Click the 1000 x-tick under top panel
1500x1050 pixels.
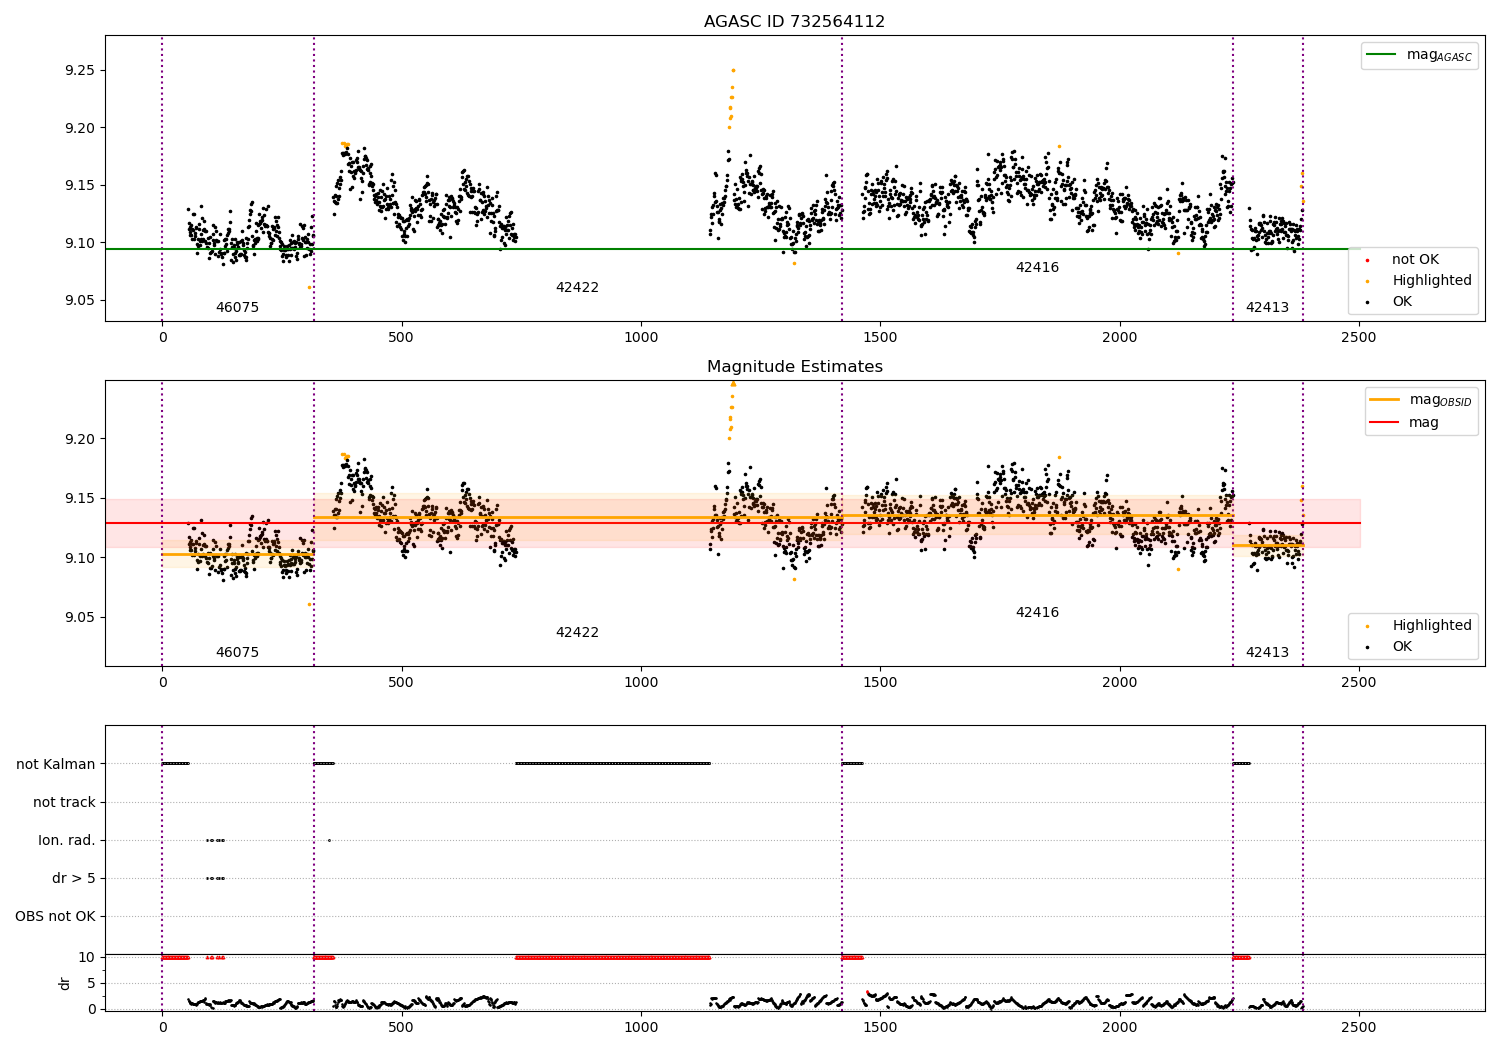coord(641,338)
